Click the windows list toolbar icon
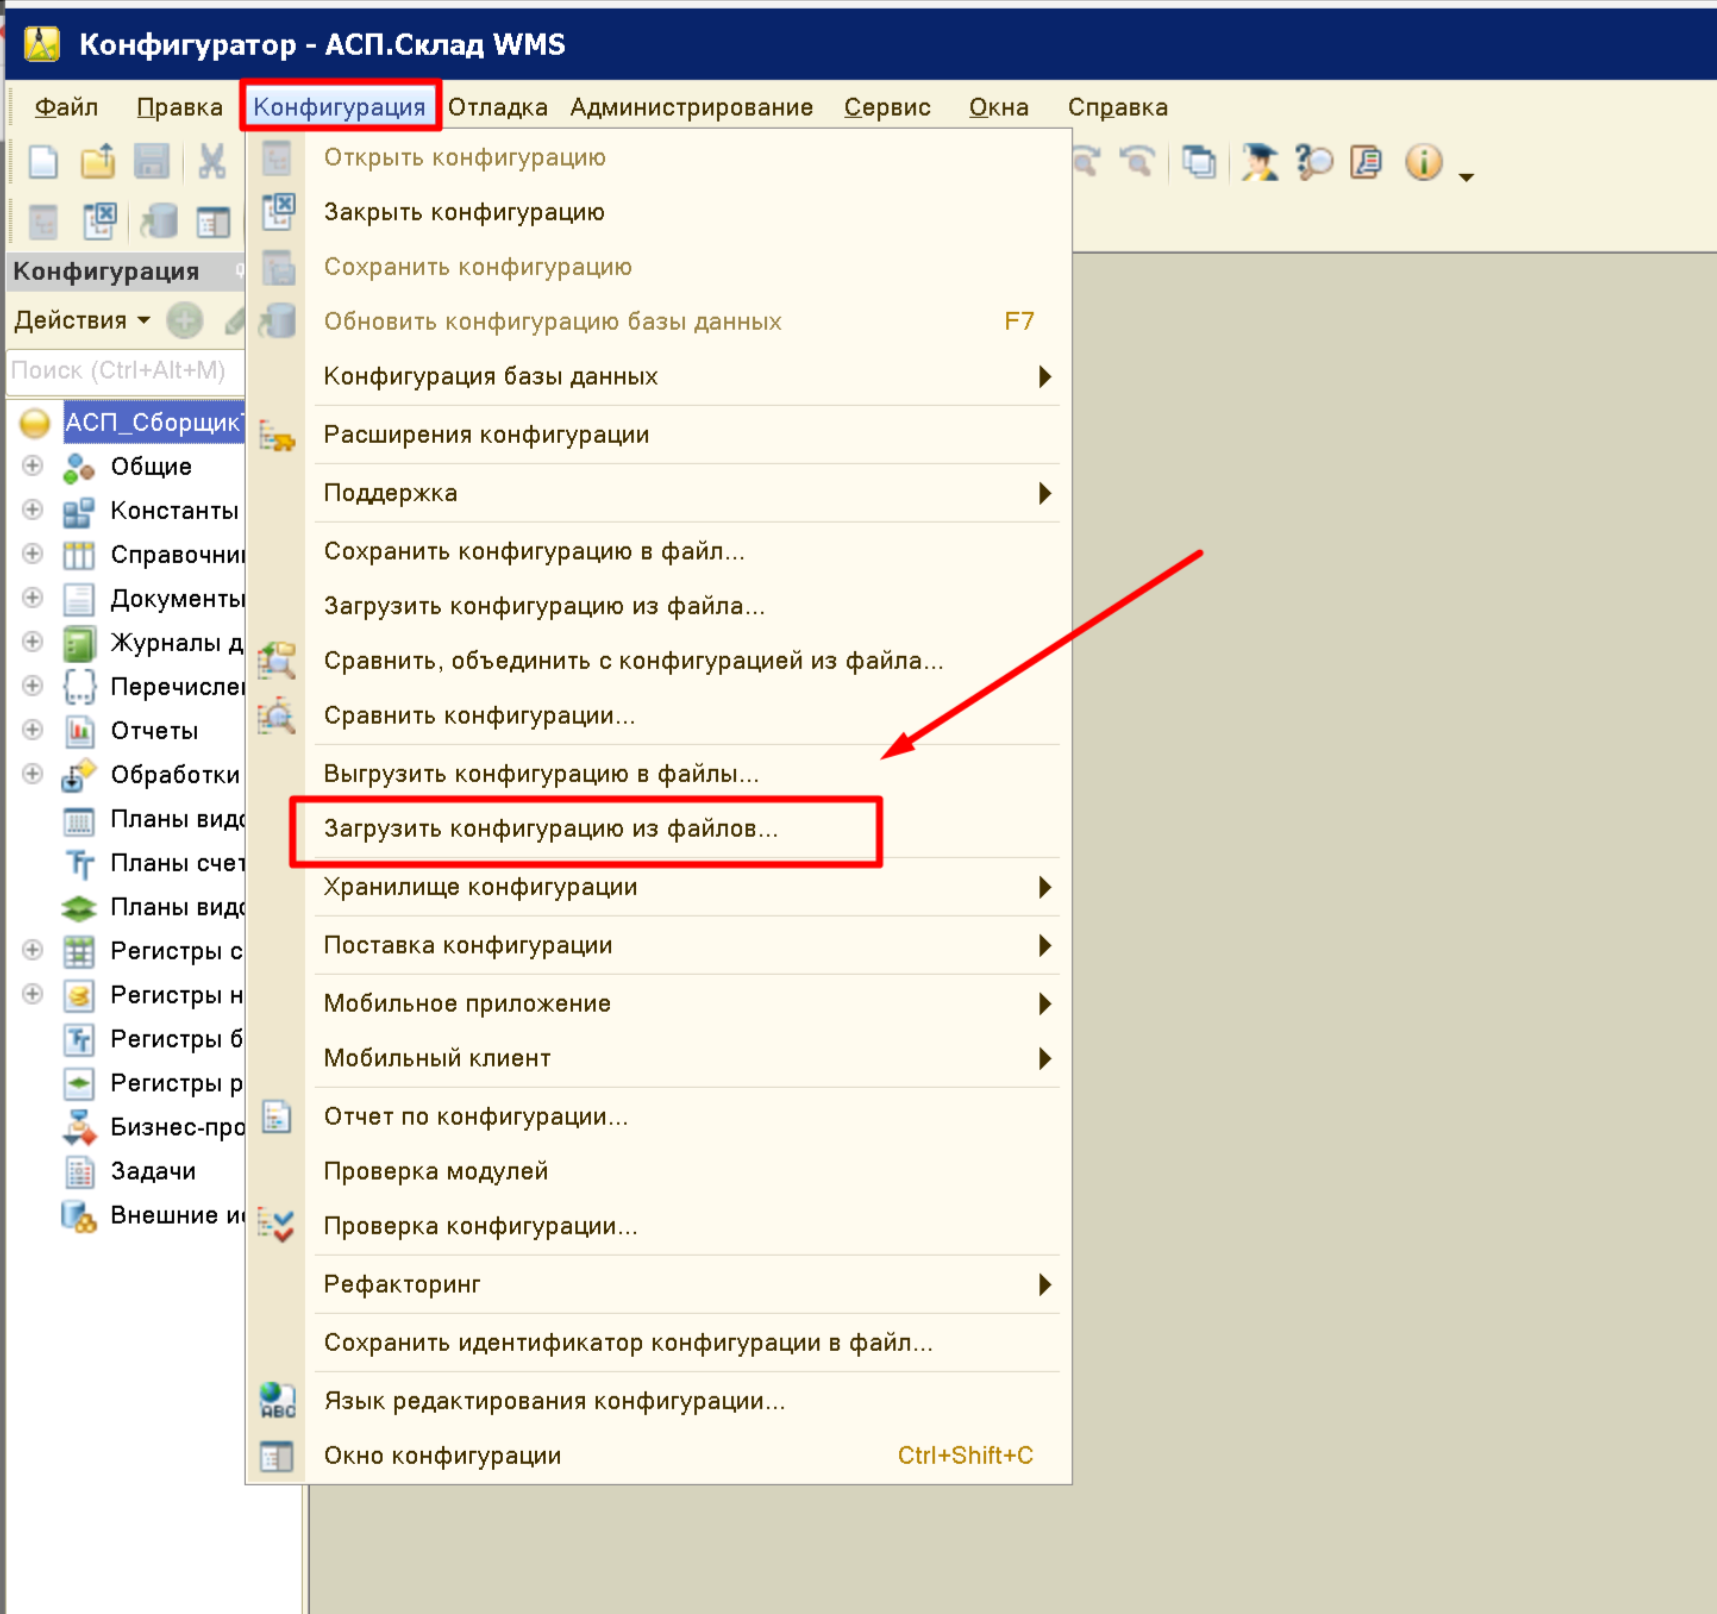Viewport: 1717px width, 1614px height. (x=1199, y=161)
